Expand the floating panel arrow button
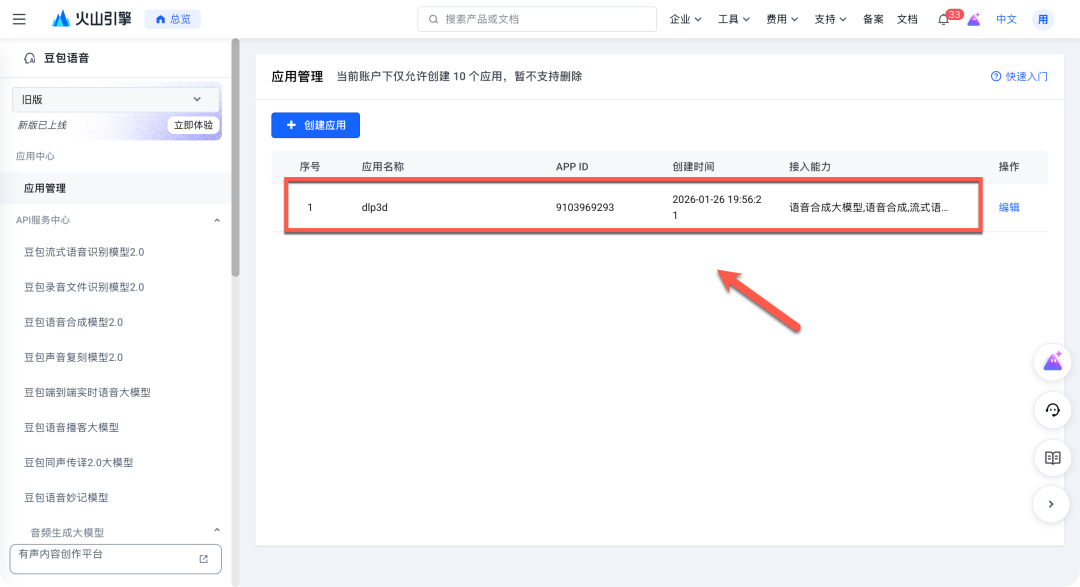Viewport: 1080px width, 587px height. coord(1051,504)
